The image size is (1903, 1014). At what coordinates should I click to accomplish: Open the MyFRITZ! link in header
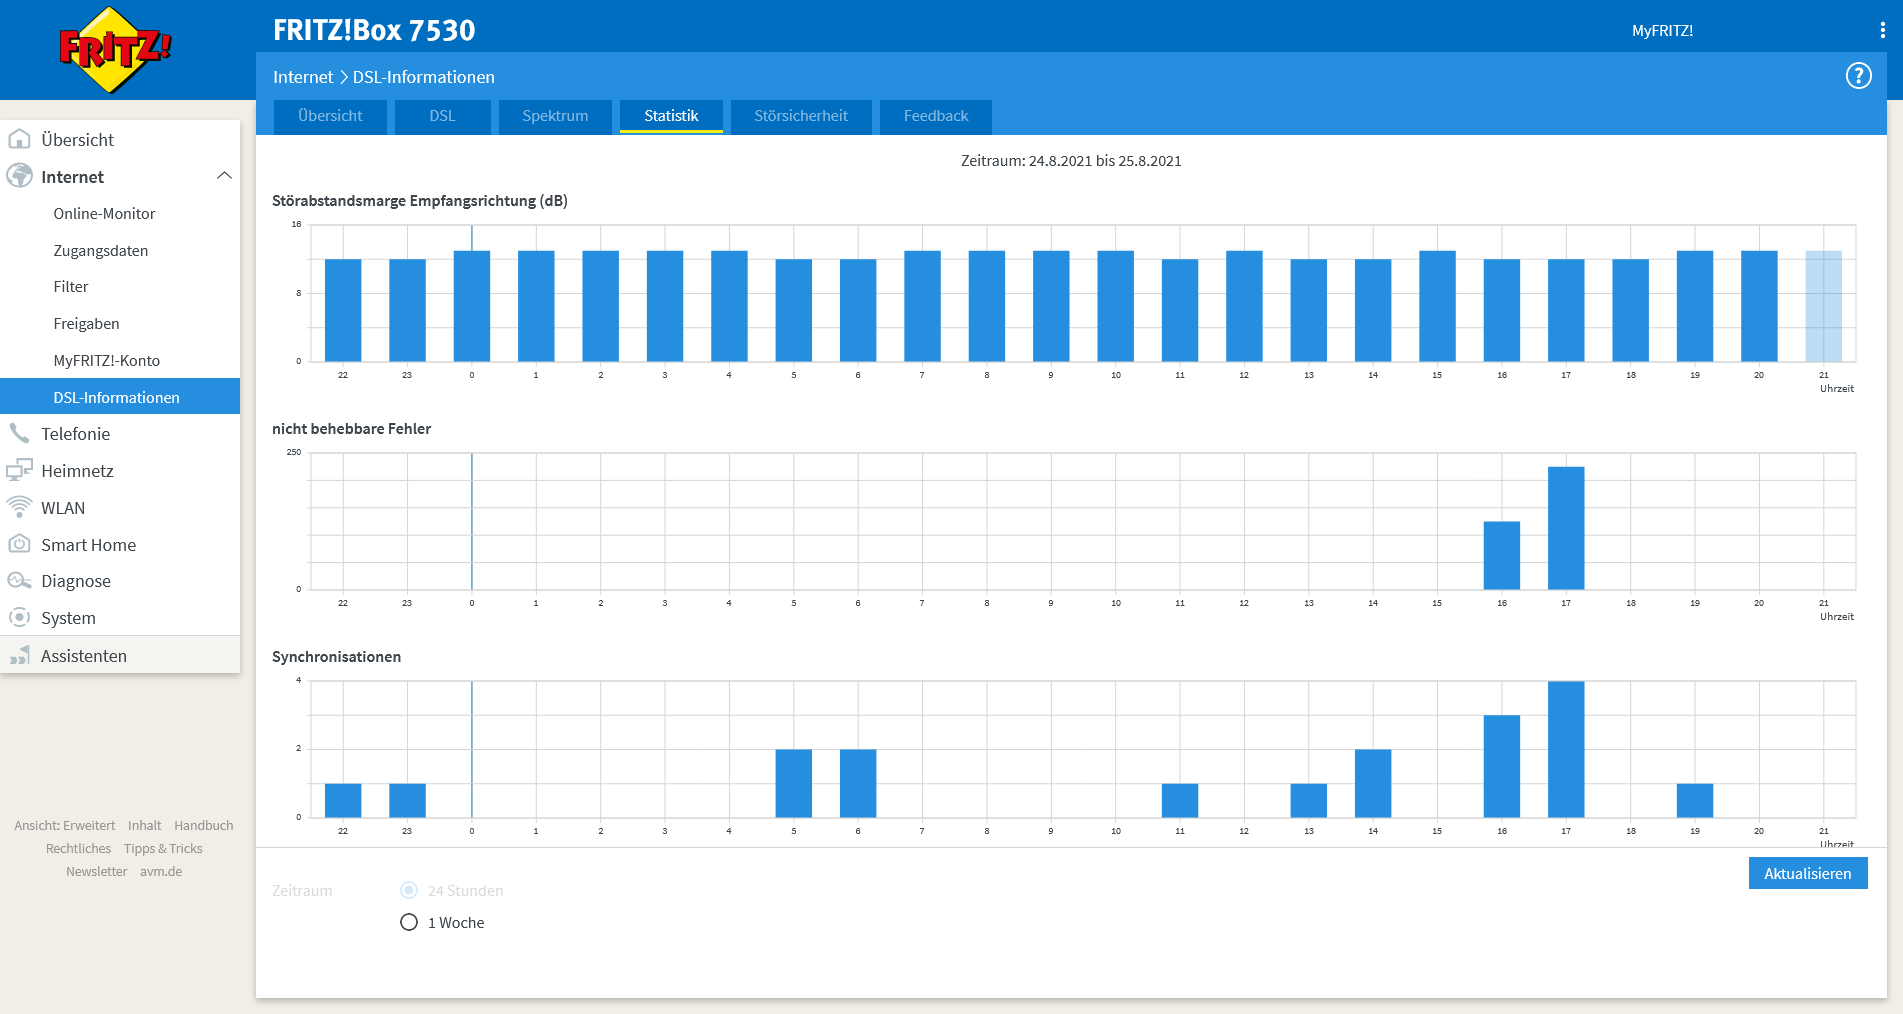point(1662,31)
